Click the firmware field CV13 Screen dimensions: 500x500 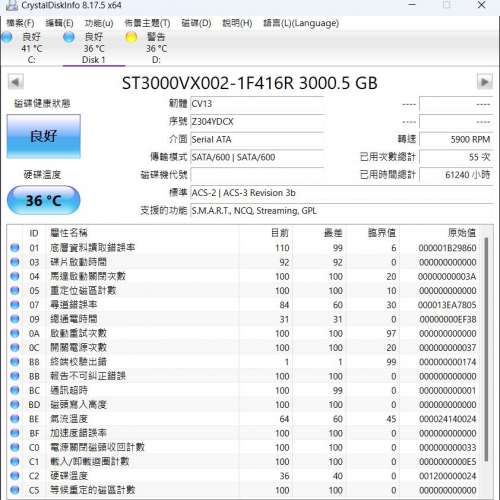tap(257, 104)
